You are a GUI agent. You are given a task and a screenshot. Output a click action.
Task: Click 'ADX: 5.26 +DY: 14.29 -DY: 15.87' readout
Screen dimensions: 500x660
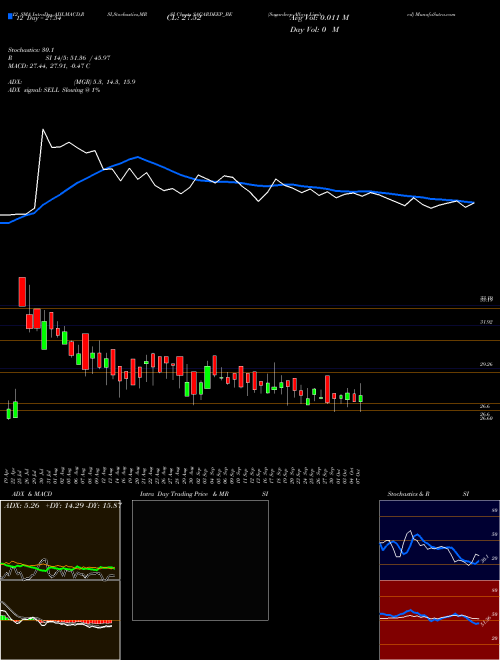tap(62, 505)
